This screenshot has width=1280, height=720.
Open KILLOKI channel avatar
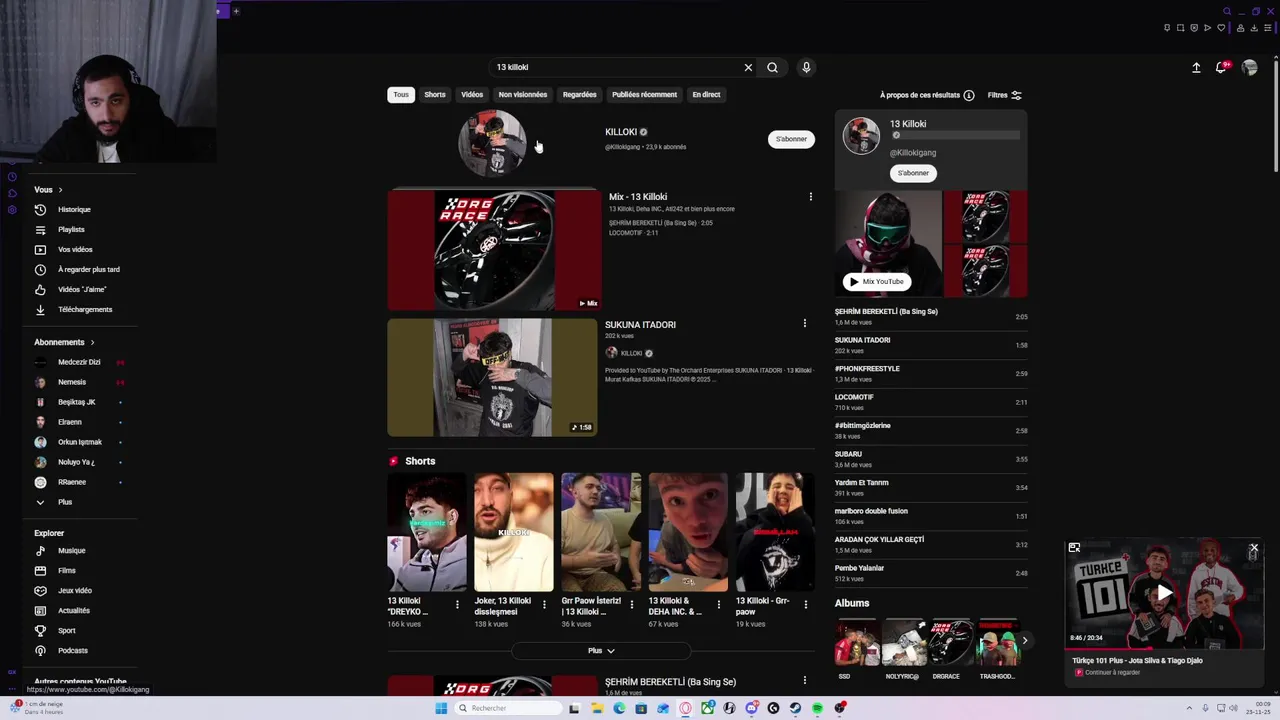[x=492, y=143]
